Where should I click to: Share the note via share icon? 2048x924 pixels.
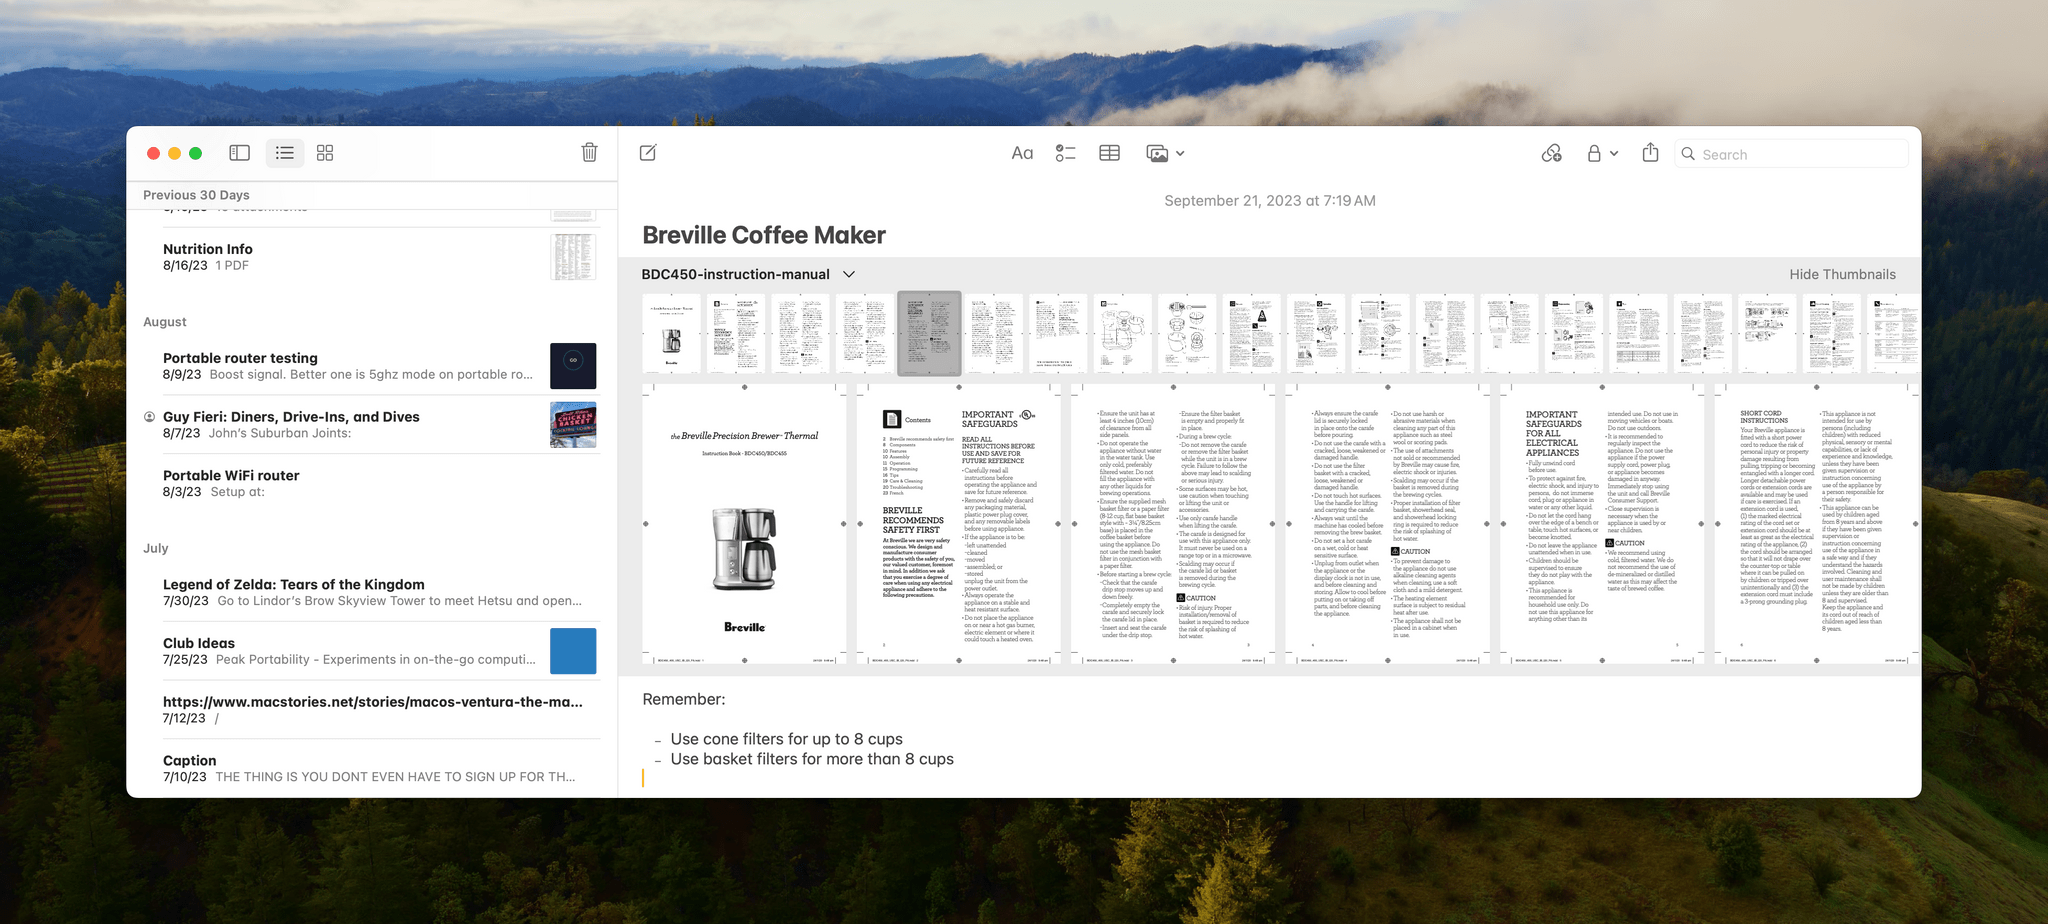1650,152
